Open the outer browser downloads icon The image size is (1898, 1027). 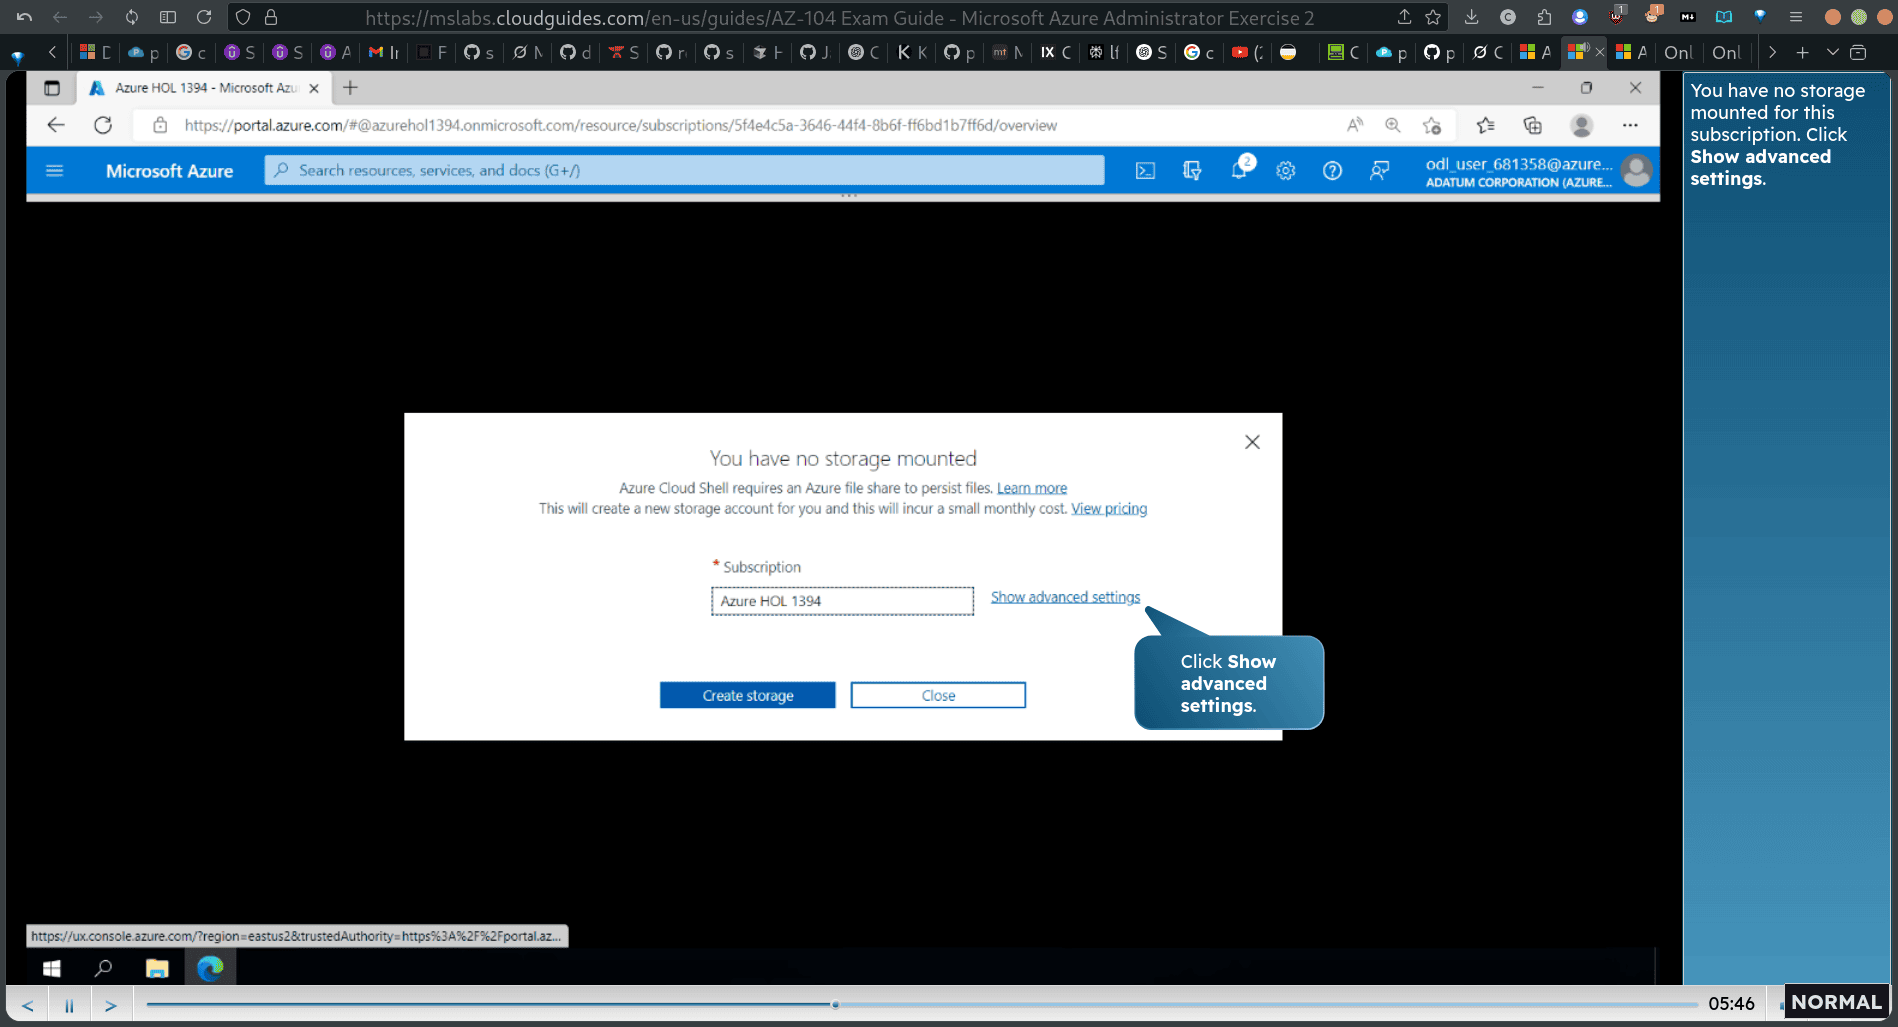pos(1471,17)
